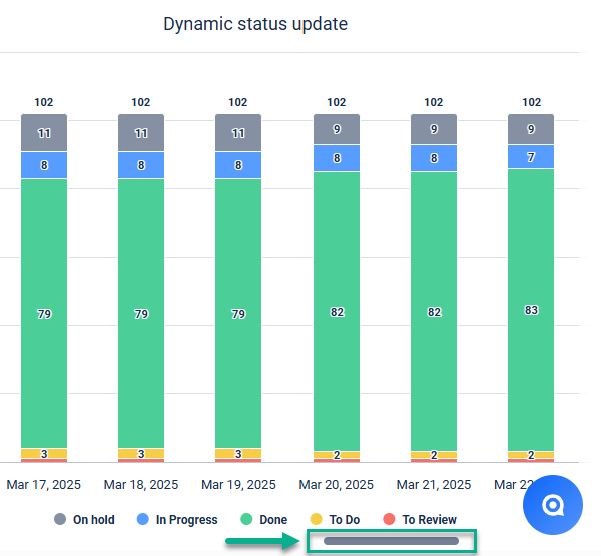Viewport: 601px width, 556px height.
Task: Select the On hold segment on Mar 21 bar
Action: pos(434,128)
